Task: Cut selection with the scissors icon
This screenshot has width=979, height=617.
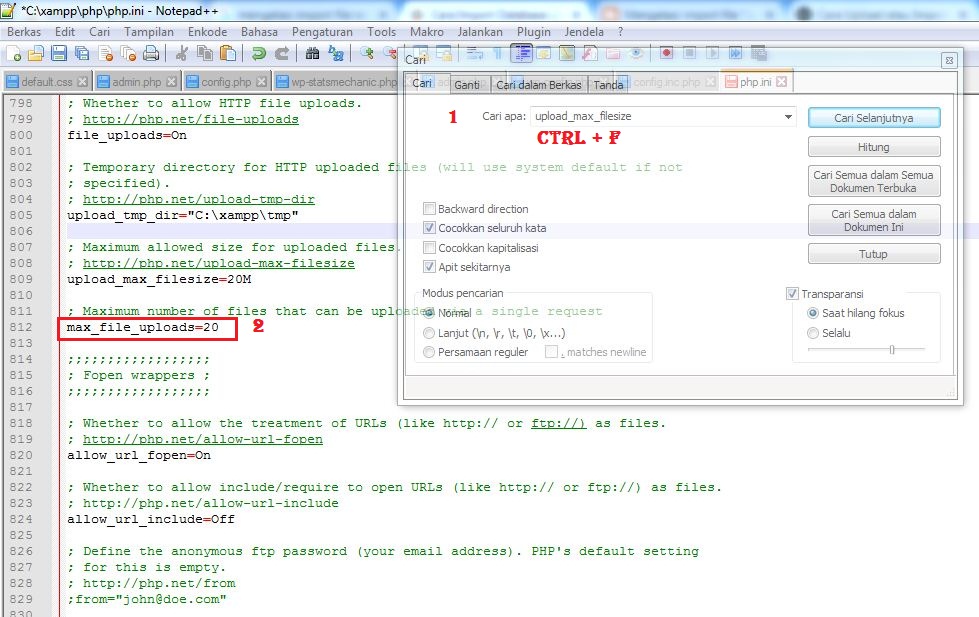Action: coord(182,54)
